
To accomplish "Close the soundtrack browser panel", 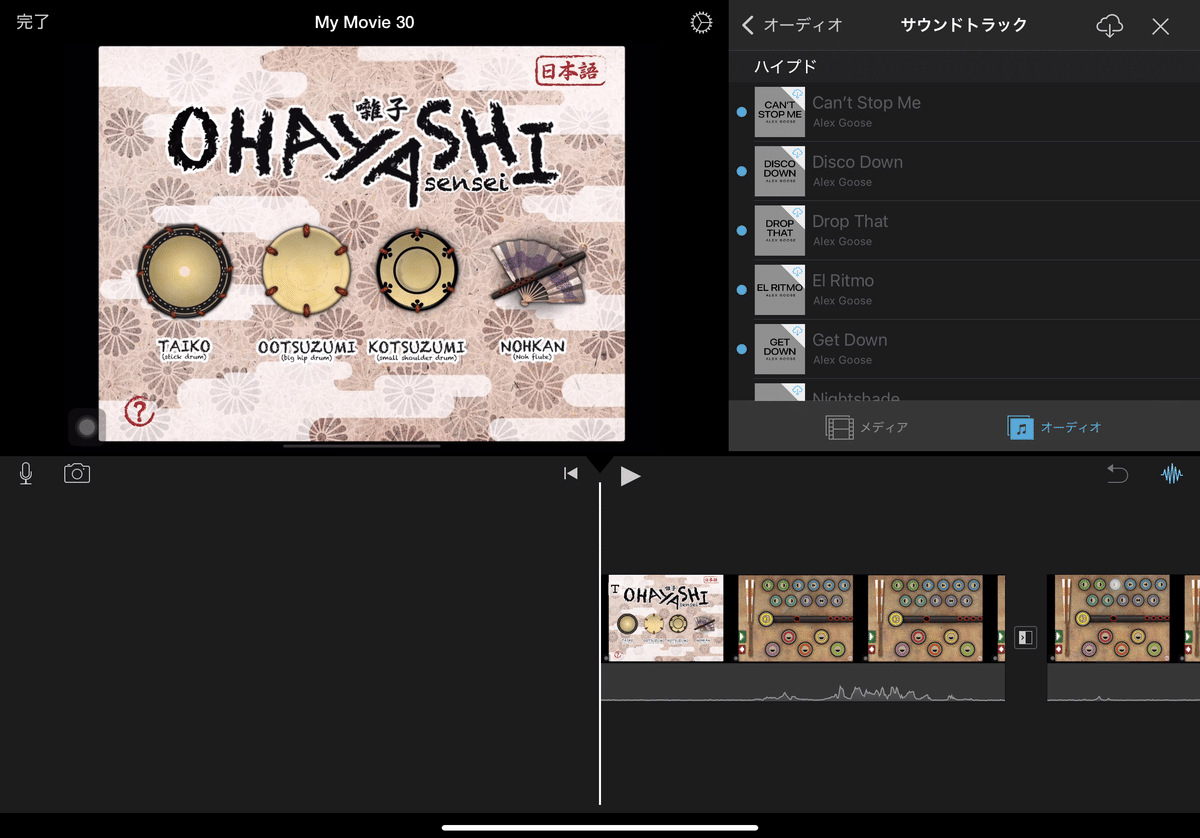I will click(x=1160, y=27).
